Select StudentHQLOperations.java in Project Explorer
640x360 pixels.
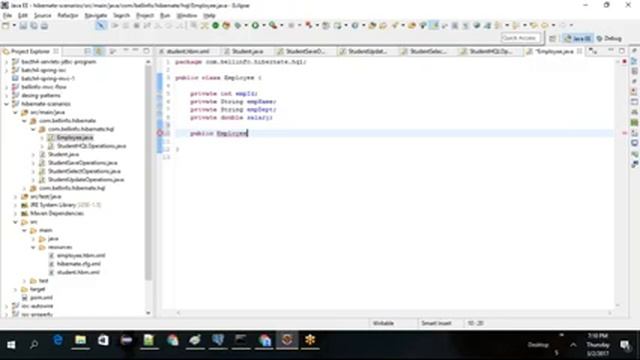point(91,146)
